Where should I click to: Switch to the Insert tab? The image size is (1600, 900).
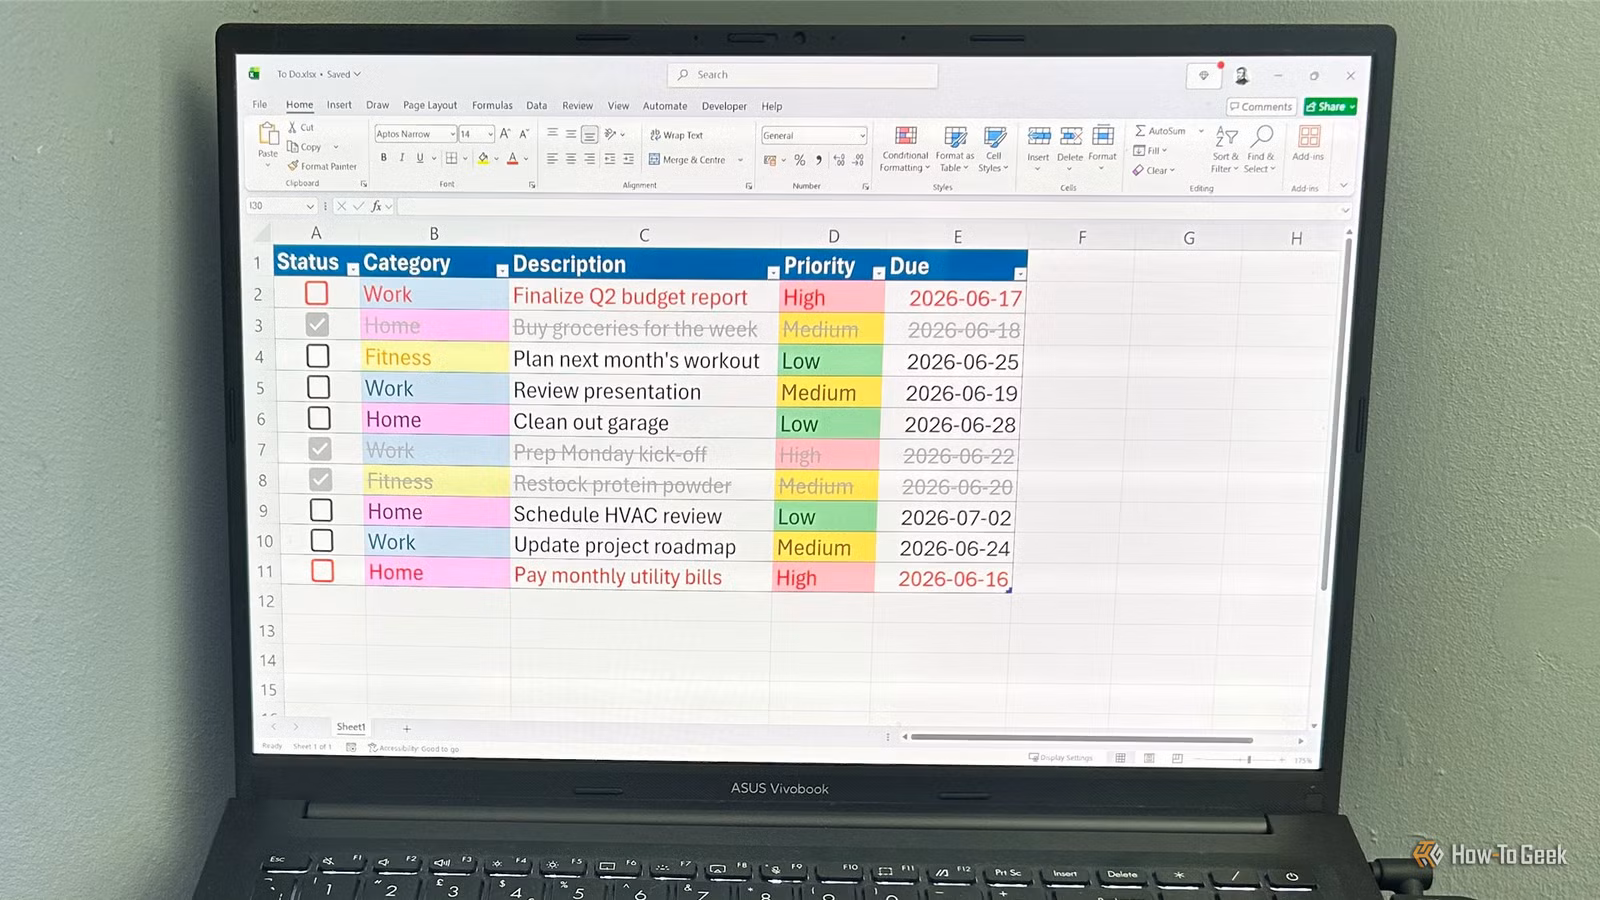tap(339, 104)
